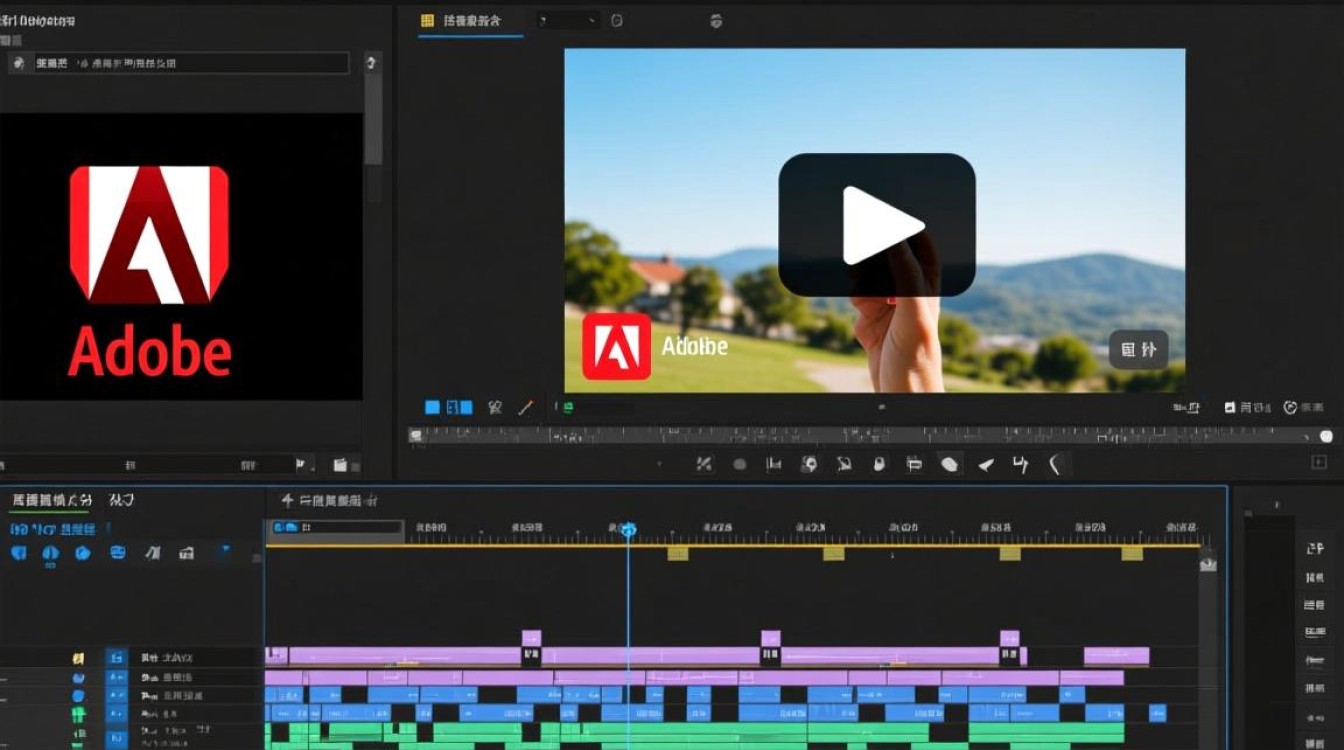Click the curved bracket icon at transport bar end
This screenshot has height=750, width=1344.
(1055, 464)
